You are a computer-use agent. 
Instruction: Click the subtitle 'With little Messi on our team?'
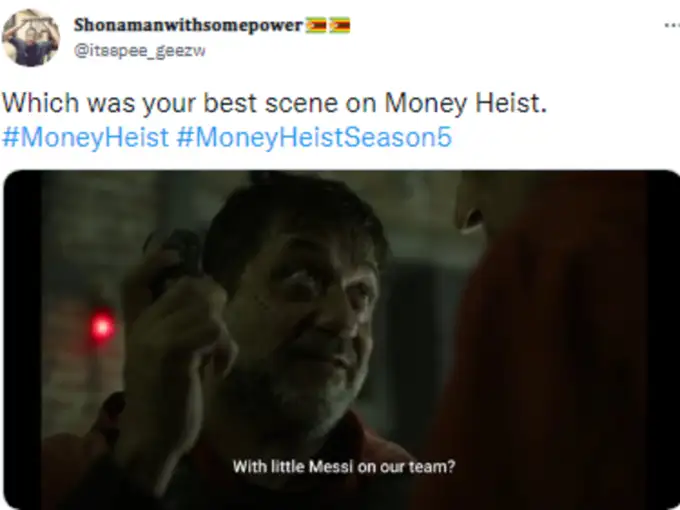[344, 467]
